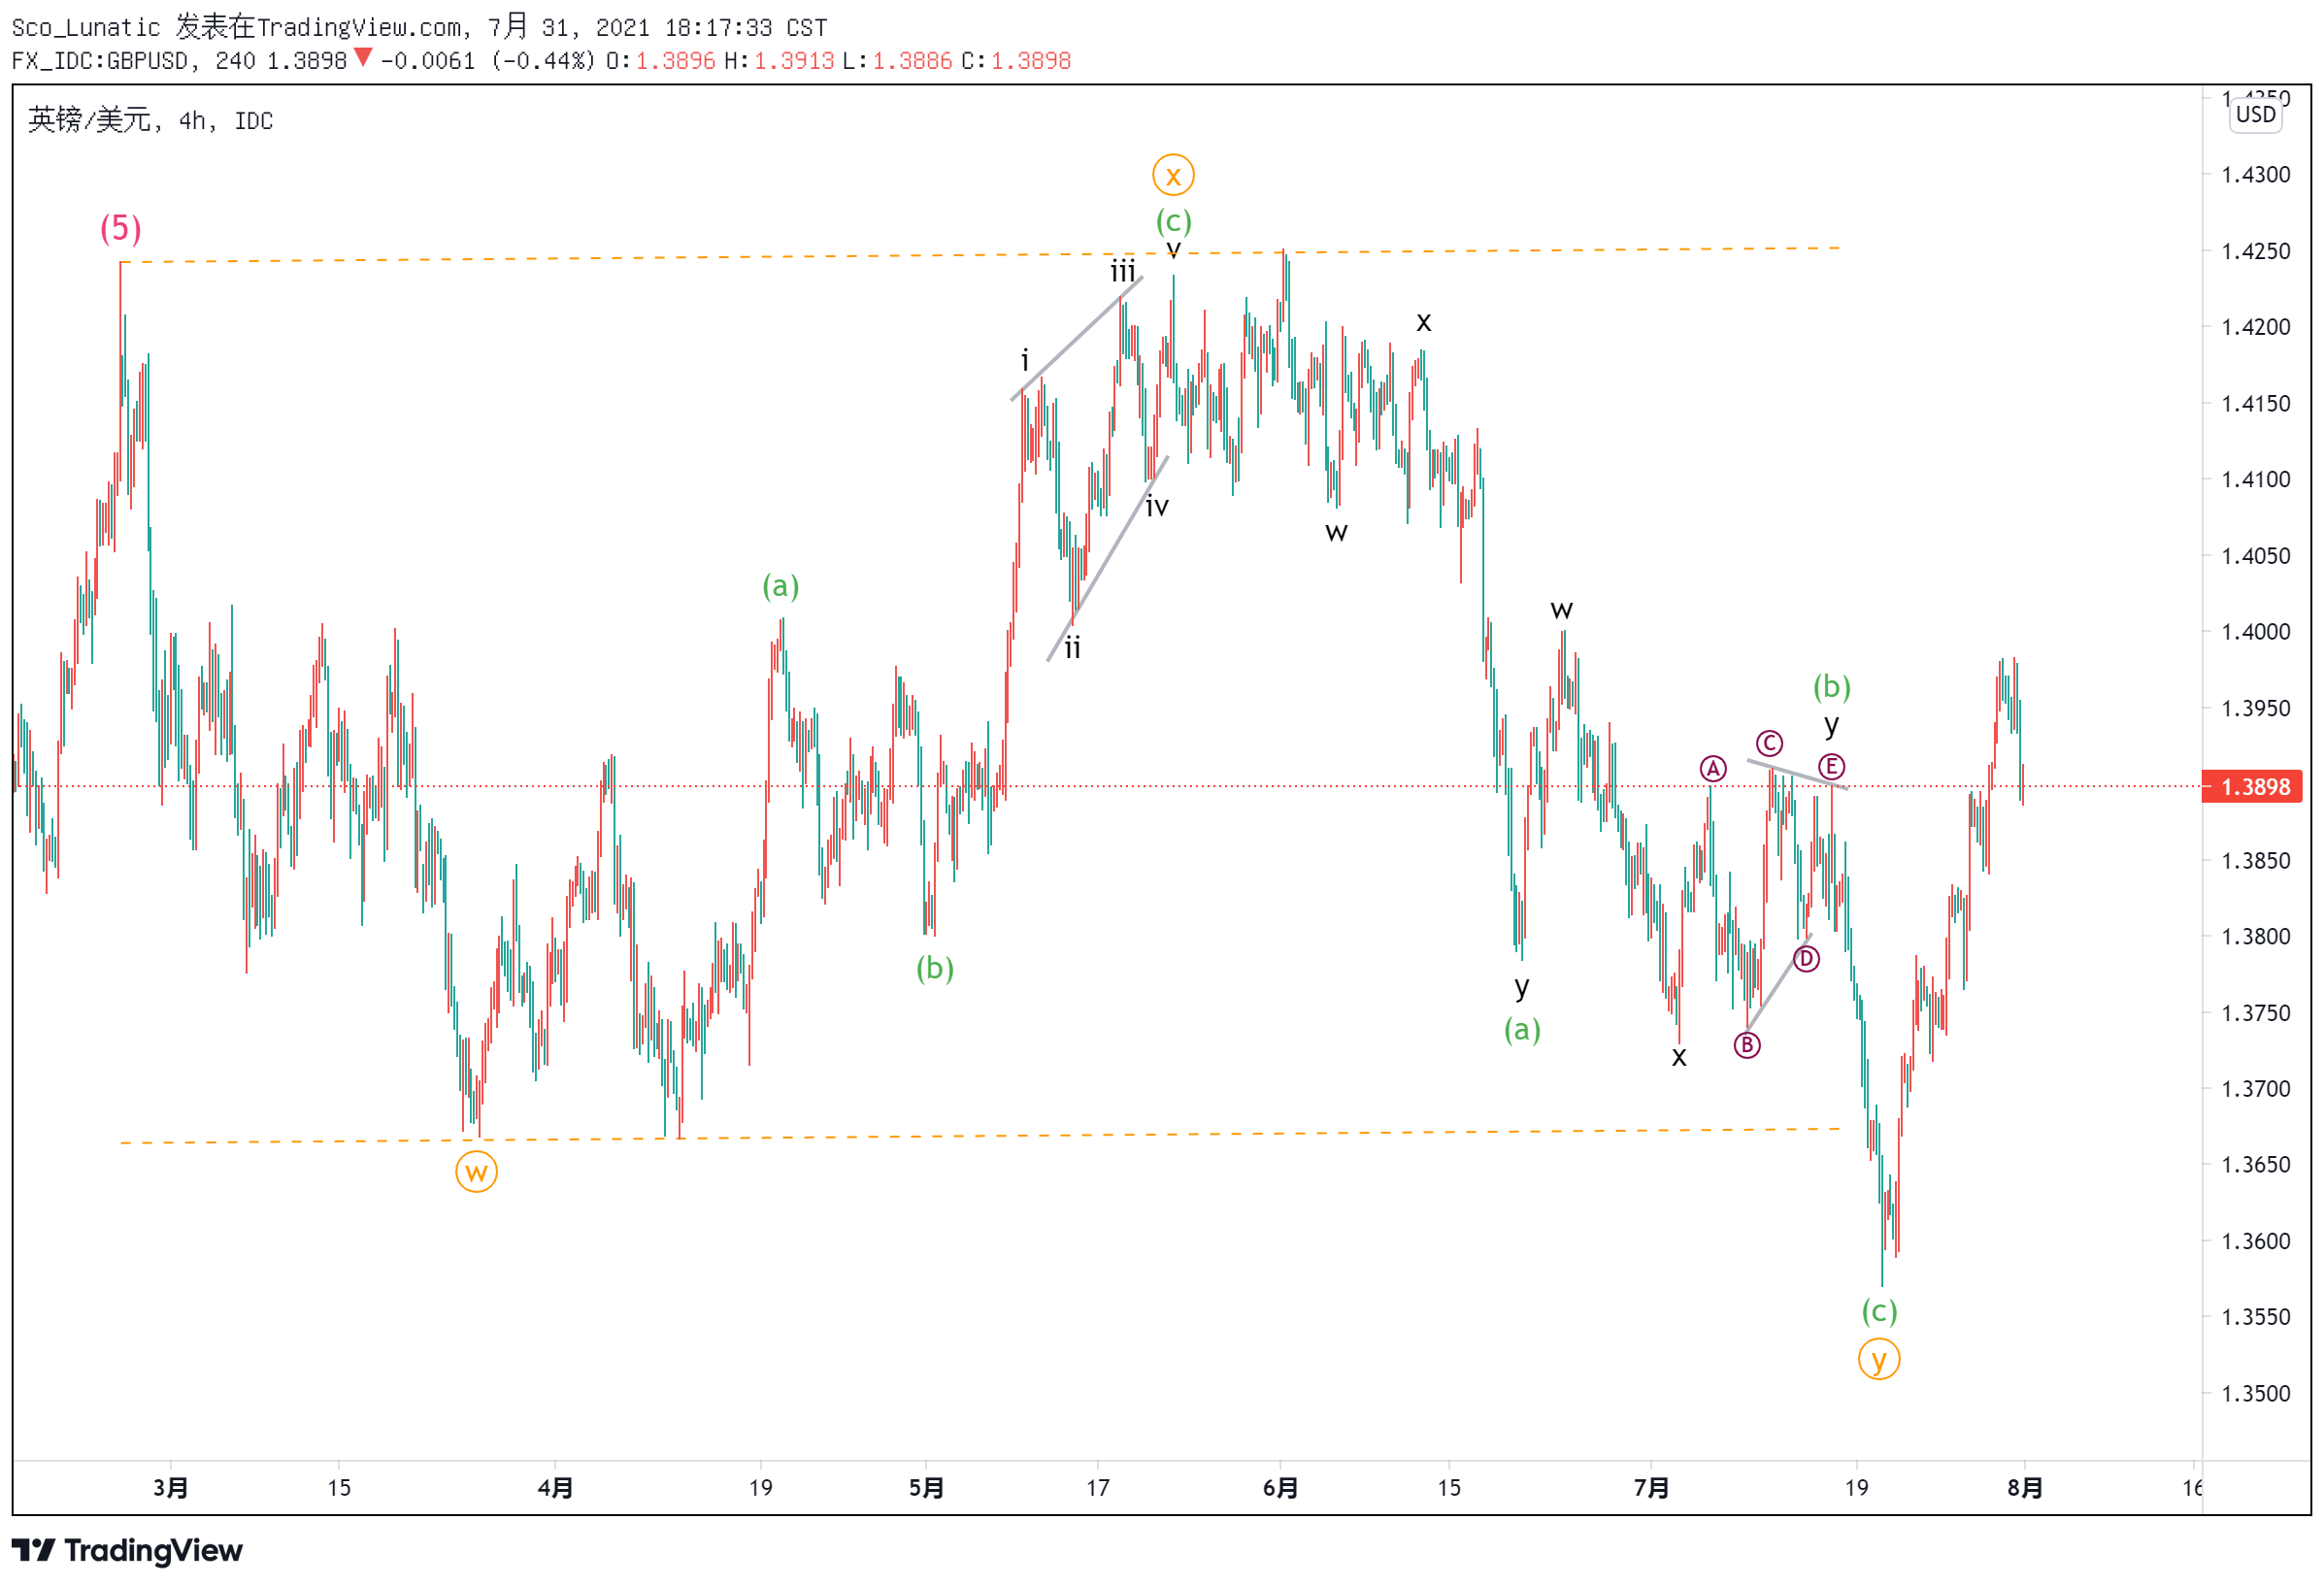
Task: Click the 17 date axis label
Action: [x=1098, y=1488]
